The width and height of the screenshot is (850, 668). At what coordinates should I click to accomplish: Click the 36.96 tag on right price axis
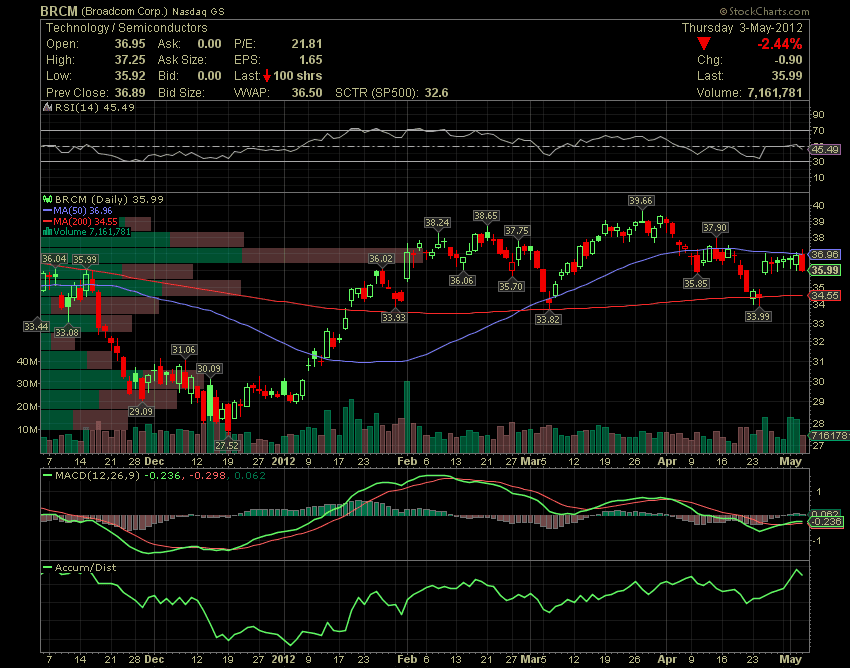[826, 254]
